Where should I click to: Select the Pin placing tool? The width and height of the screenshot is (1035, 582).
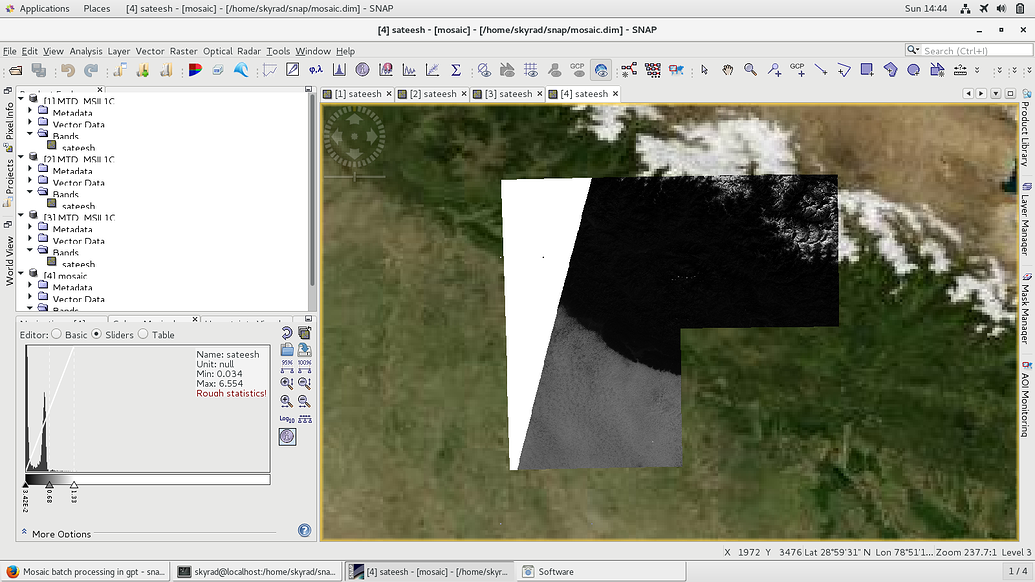[x=774, y=70]
